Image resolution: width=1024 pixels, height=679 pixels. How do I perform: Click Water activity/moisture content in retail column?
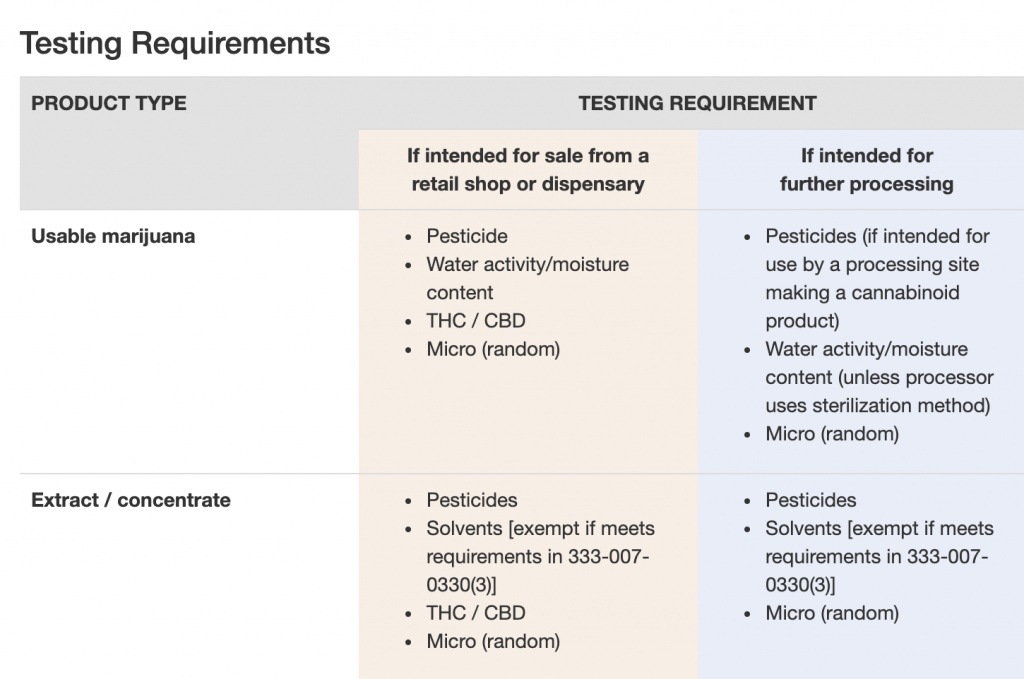point(527,279)
